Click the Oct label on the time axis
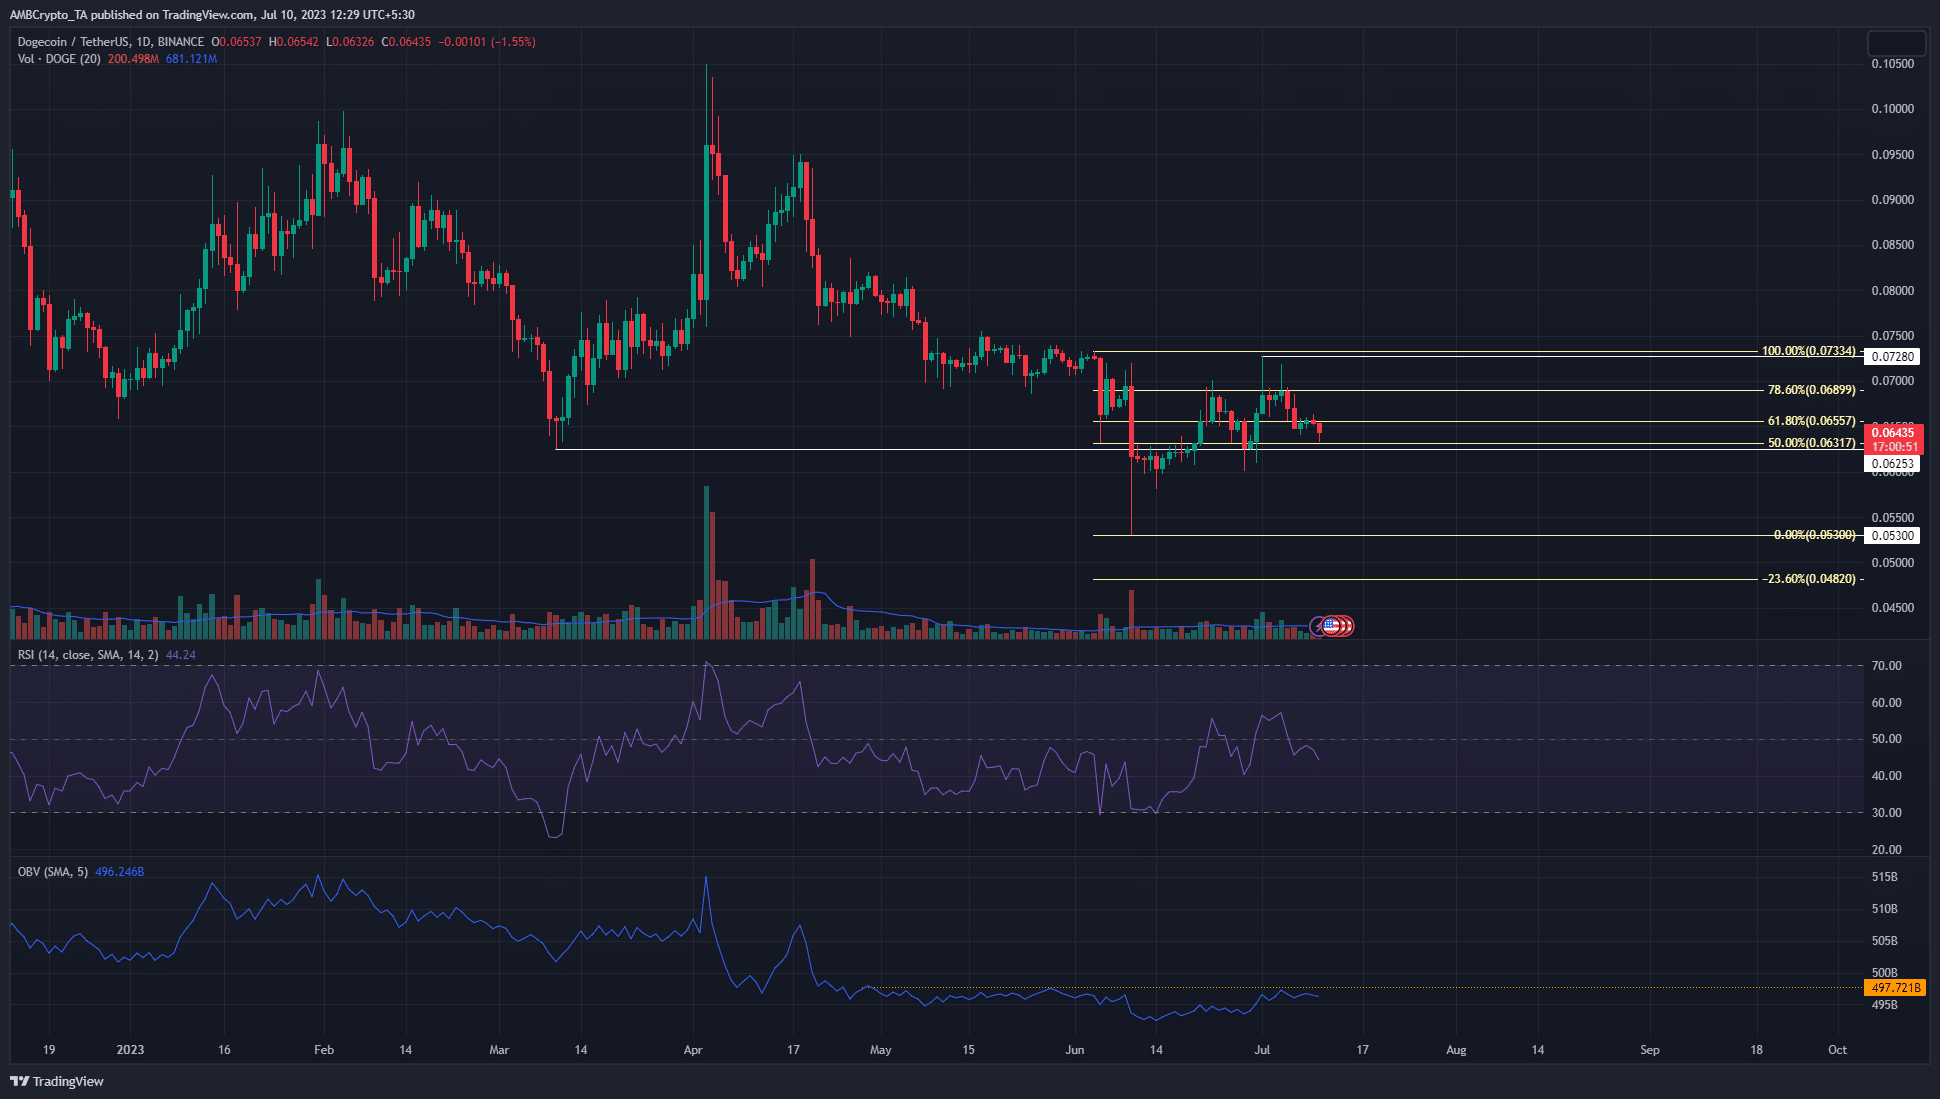This screenshot has width=1940, height=1099. click(1837, 1050)
